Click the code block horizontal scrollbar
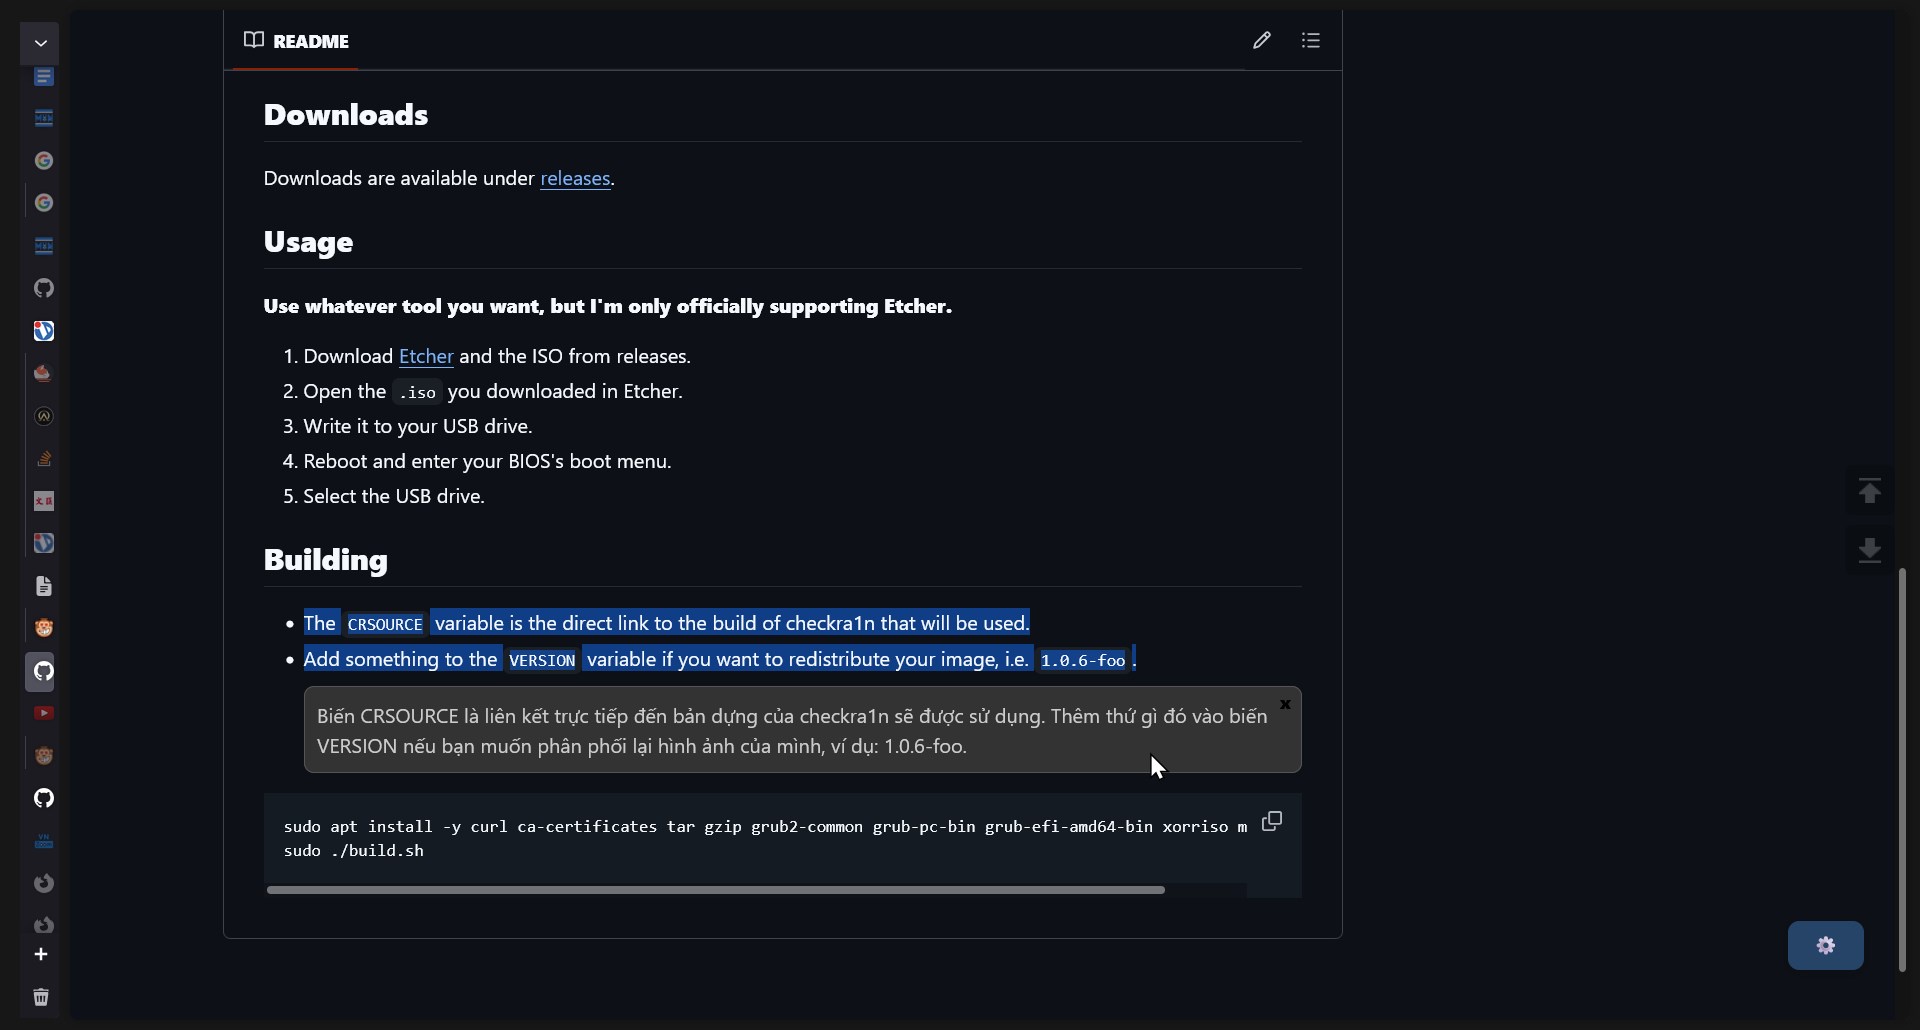Image resolution: width=1920 pixels, height=1030 pixels. 715,890
